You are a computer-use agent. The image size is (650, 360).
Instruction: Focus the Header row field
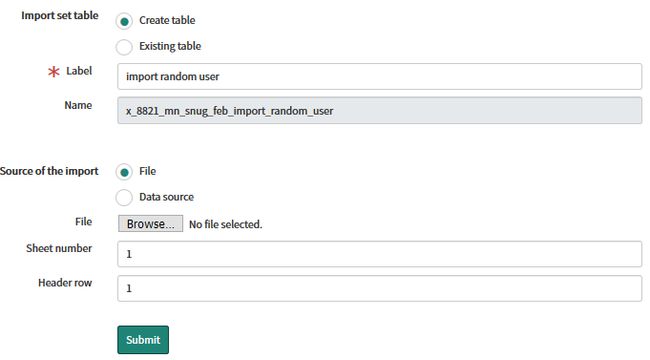point(379,288)
